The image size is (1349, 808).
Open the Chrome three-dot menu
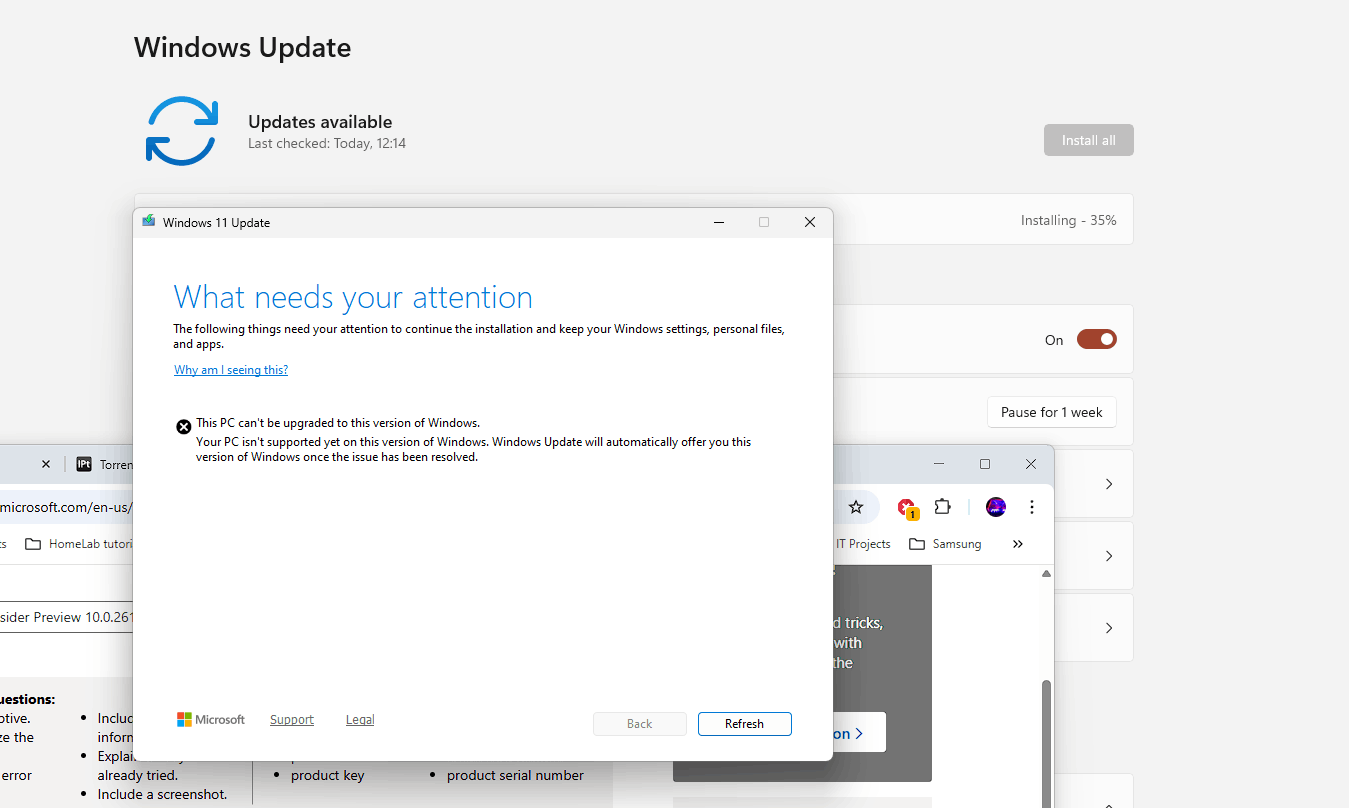click(x=1031, y=507)
